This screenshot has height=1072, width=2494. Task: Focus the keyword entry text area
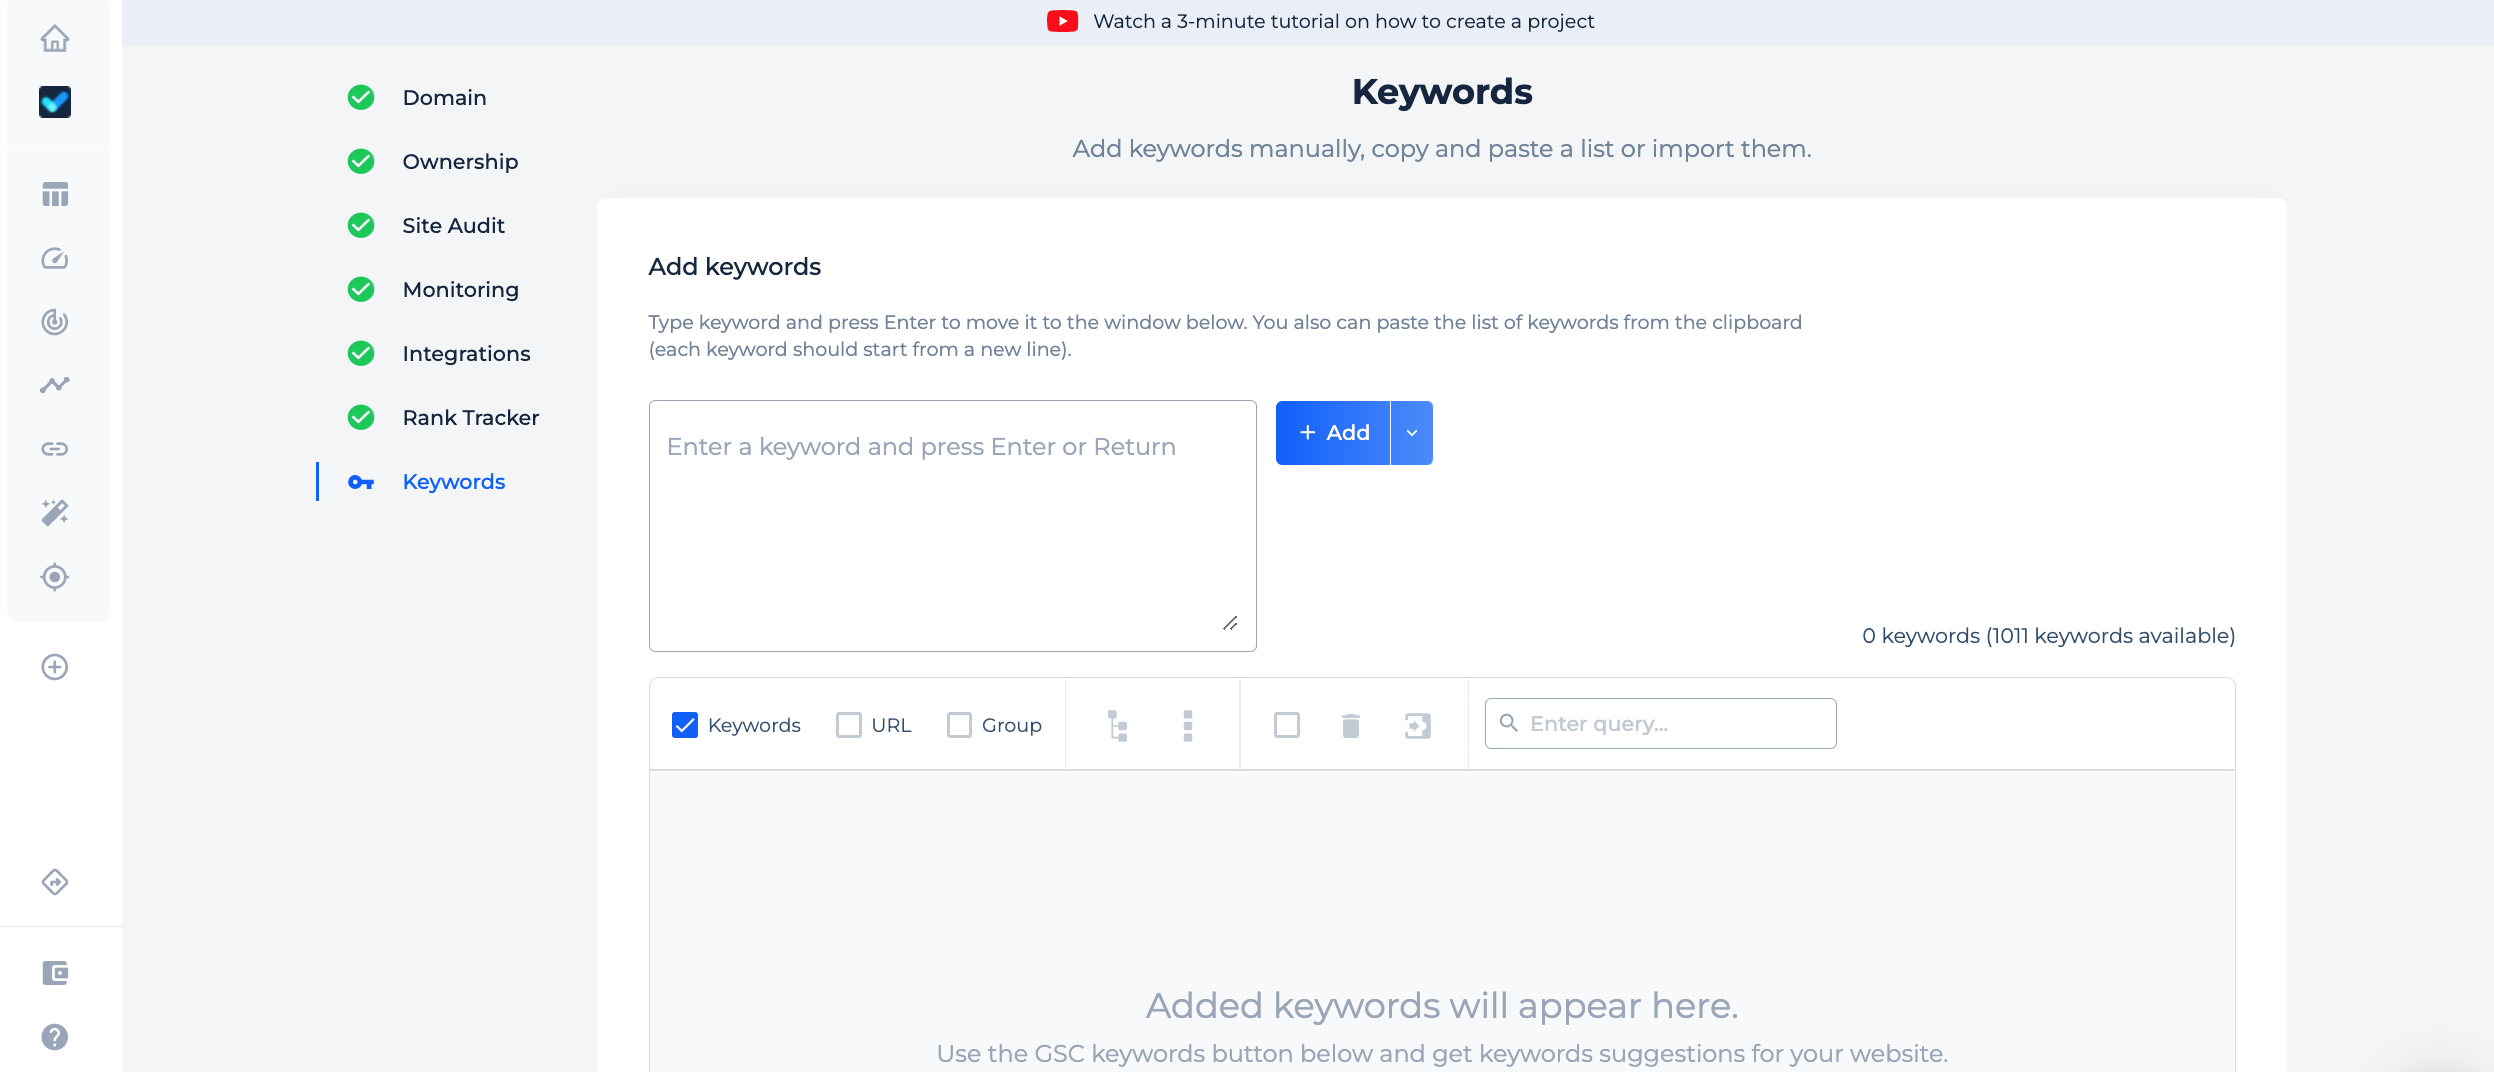coord(953,526)
